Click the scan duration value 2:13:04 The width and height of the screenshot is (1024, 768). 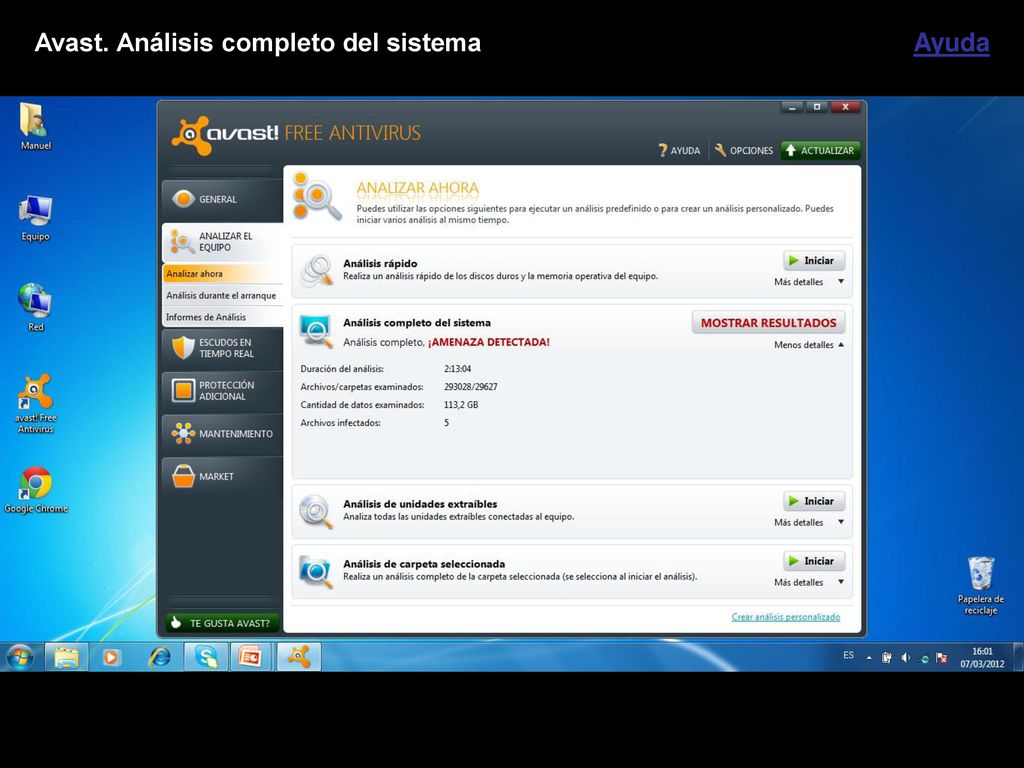pos(457,369)
